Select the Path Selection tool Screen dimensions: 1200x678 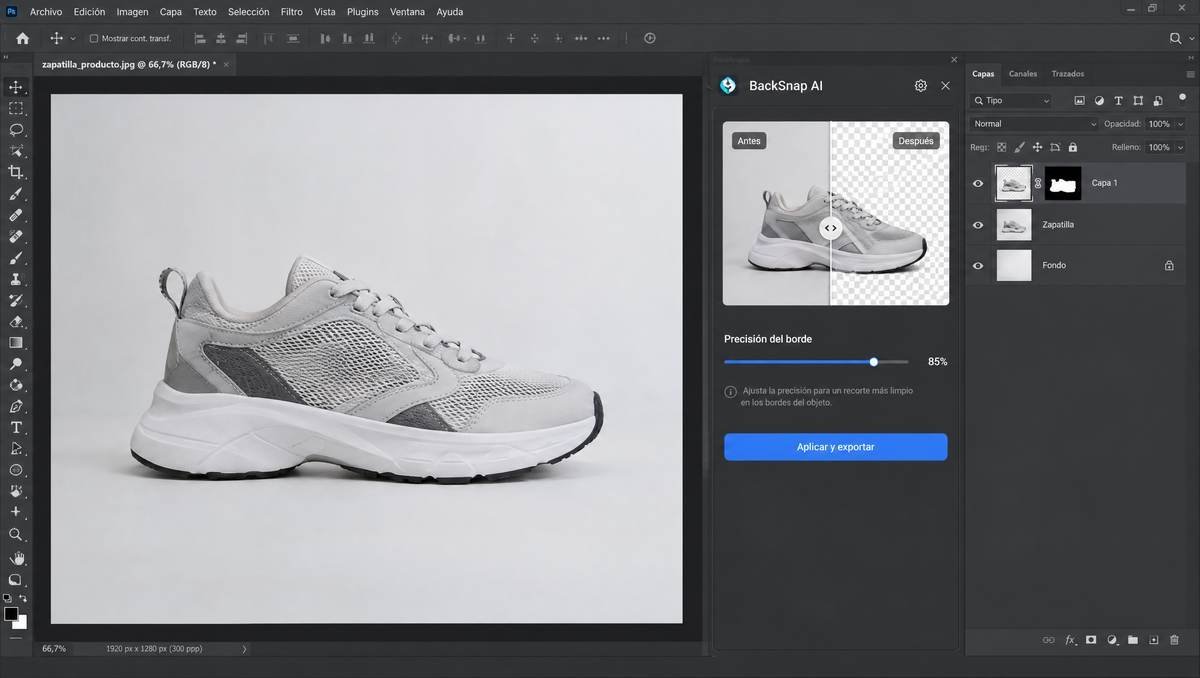[x=16, y=449]
